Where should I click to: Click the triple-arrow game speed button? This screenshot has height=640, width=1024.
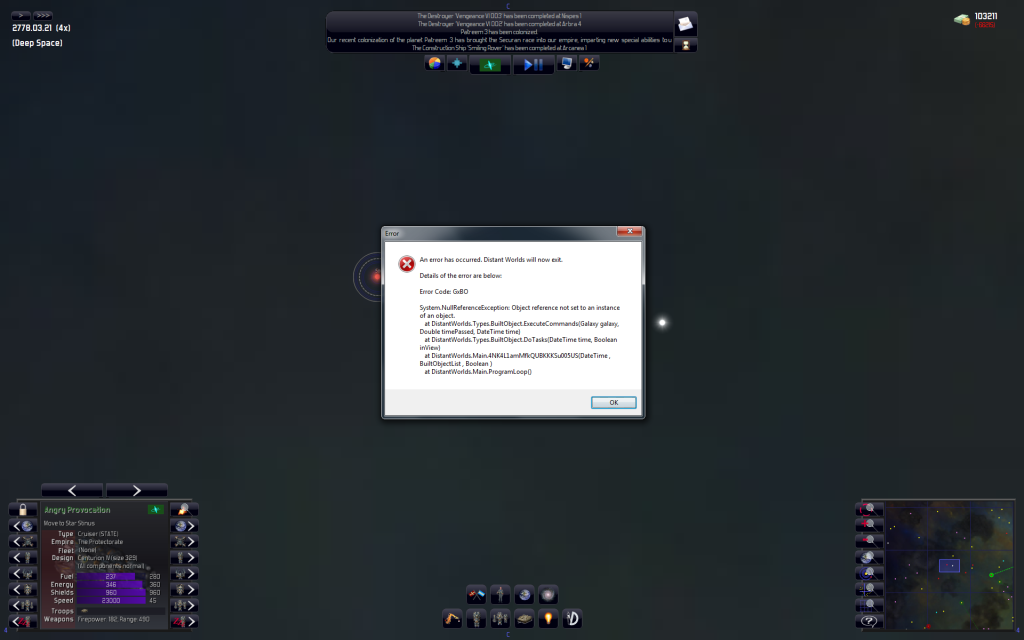pos(42,15)
